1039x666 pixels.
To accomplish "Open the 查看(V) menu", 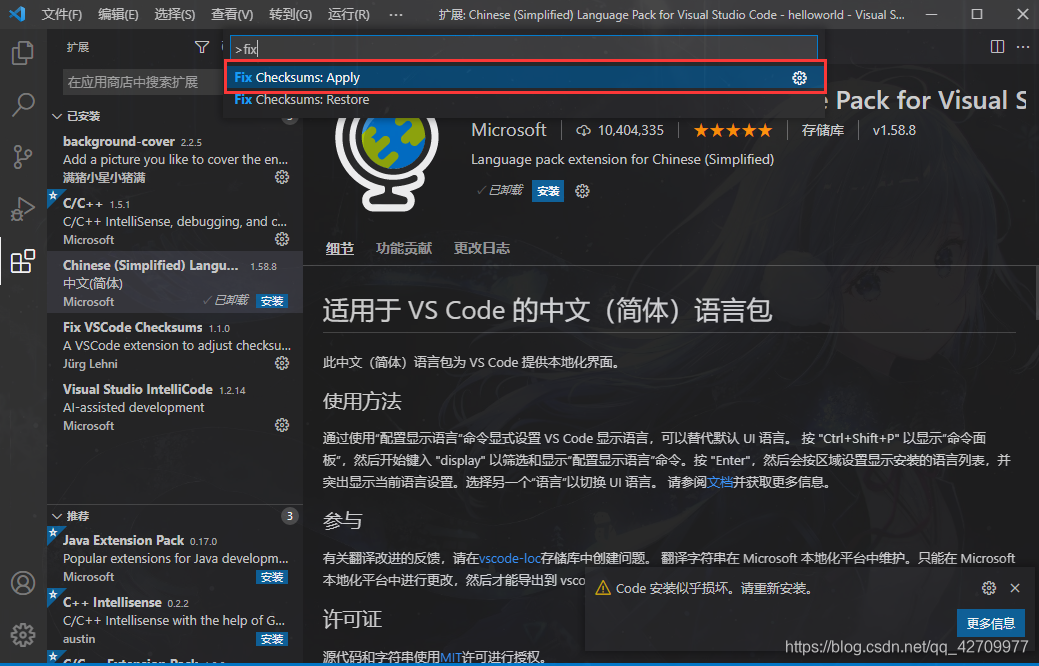I will click(232, 15).
